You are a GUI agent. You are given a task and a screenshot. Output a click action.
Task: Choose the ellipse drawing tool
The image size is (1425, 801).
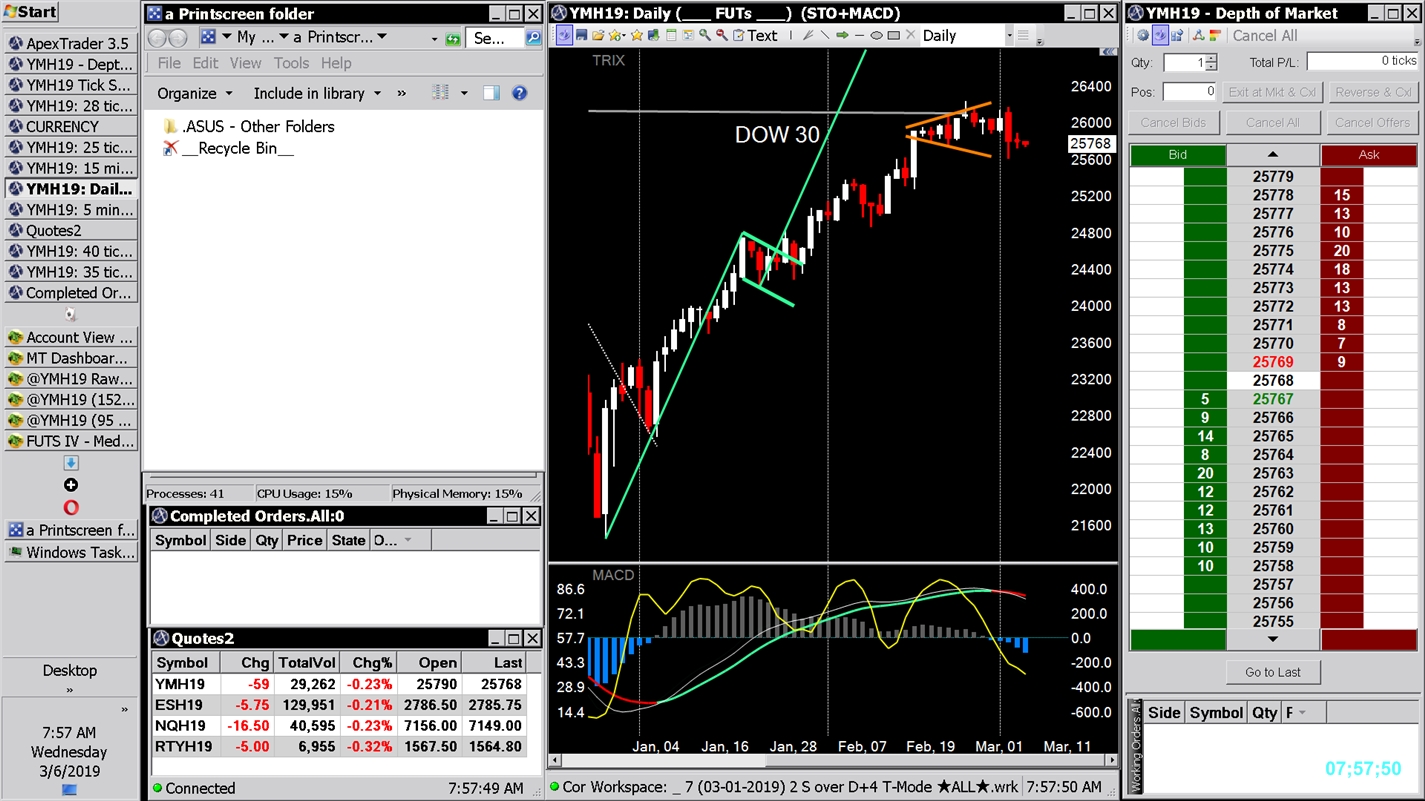(x=876, y=35)
